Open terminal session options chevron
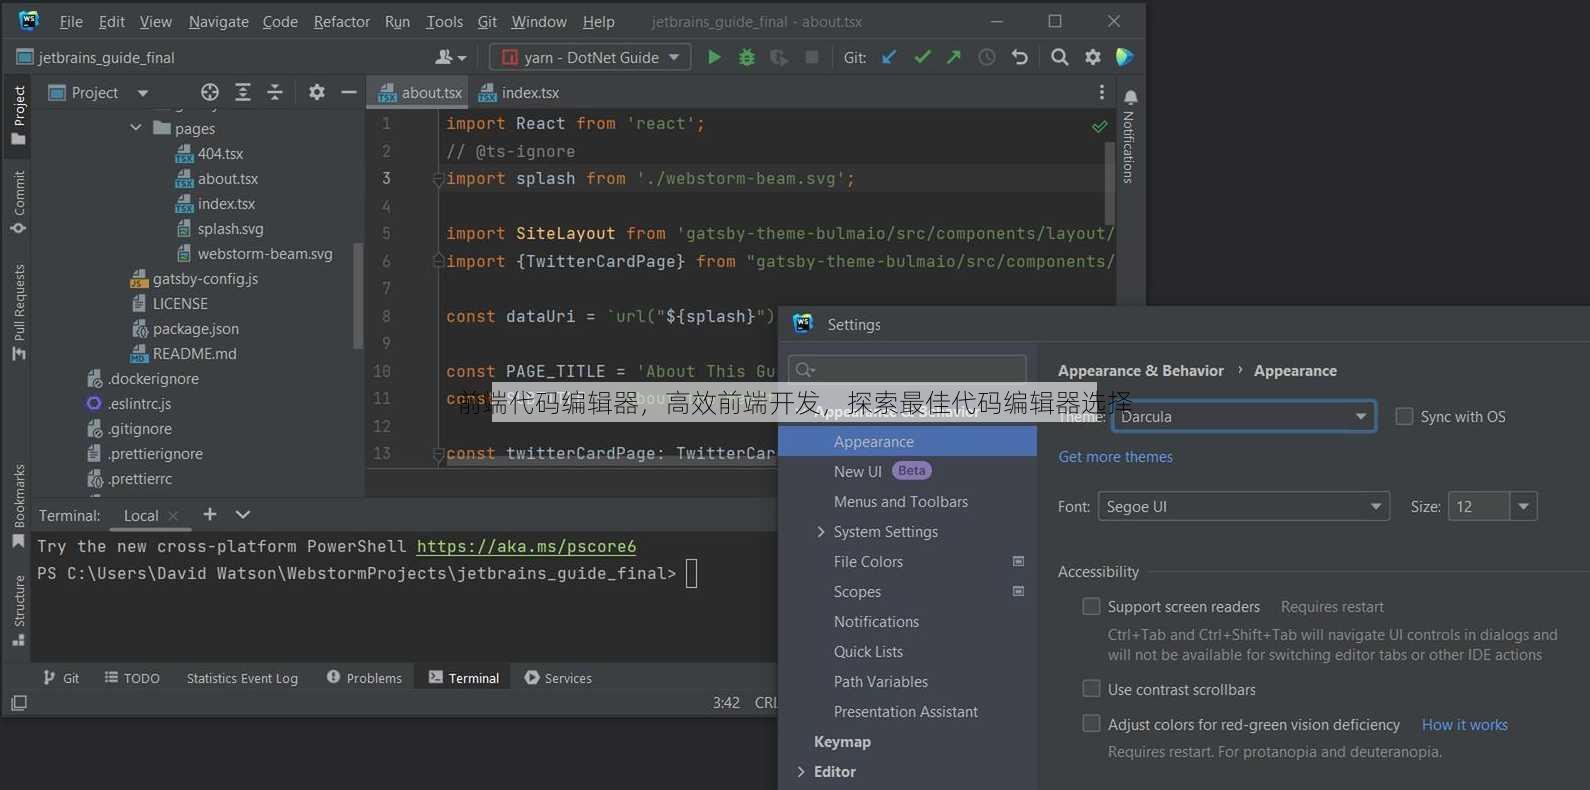Viewport: 1590px width, 790px height. (243, 514)
